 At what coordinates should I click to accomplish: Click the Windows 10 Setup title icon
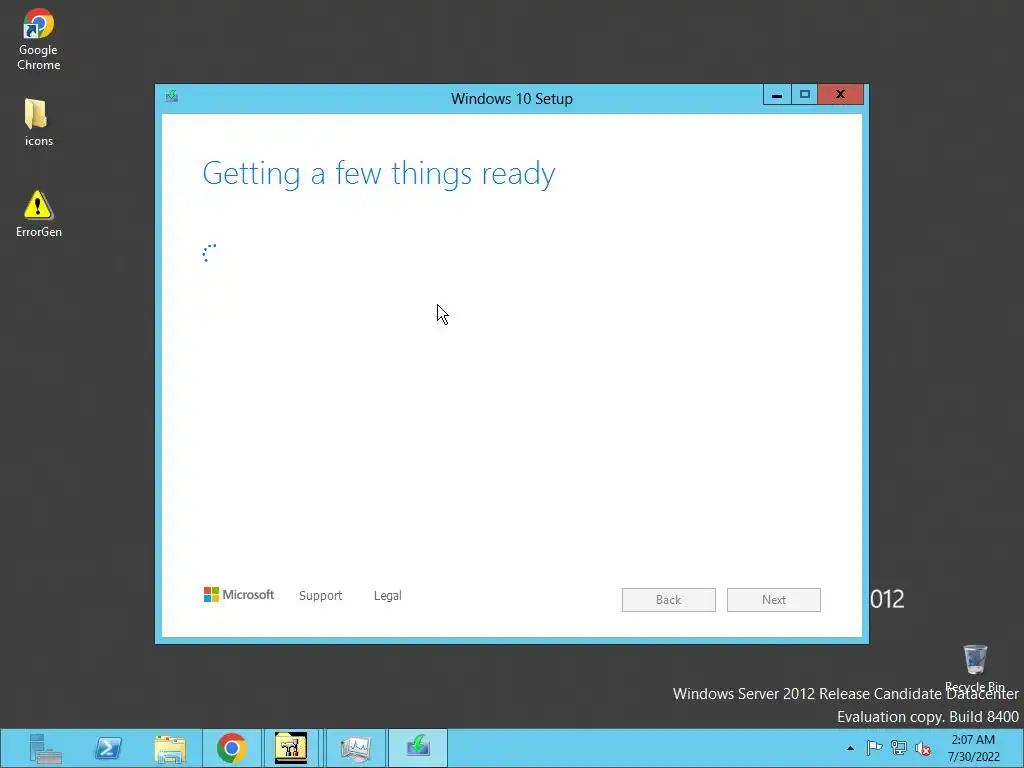click(x=172, y=97)
